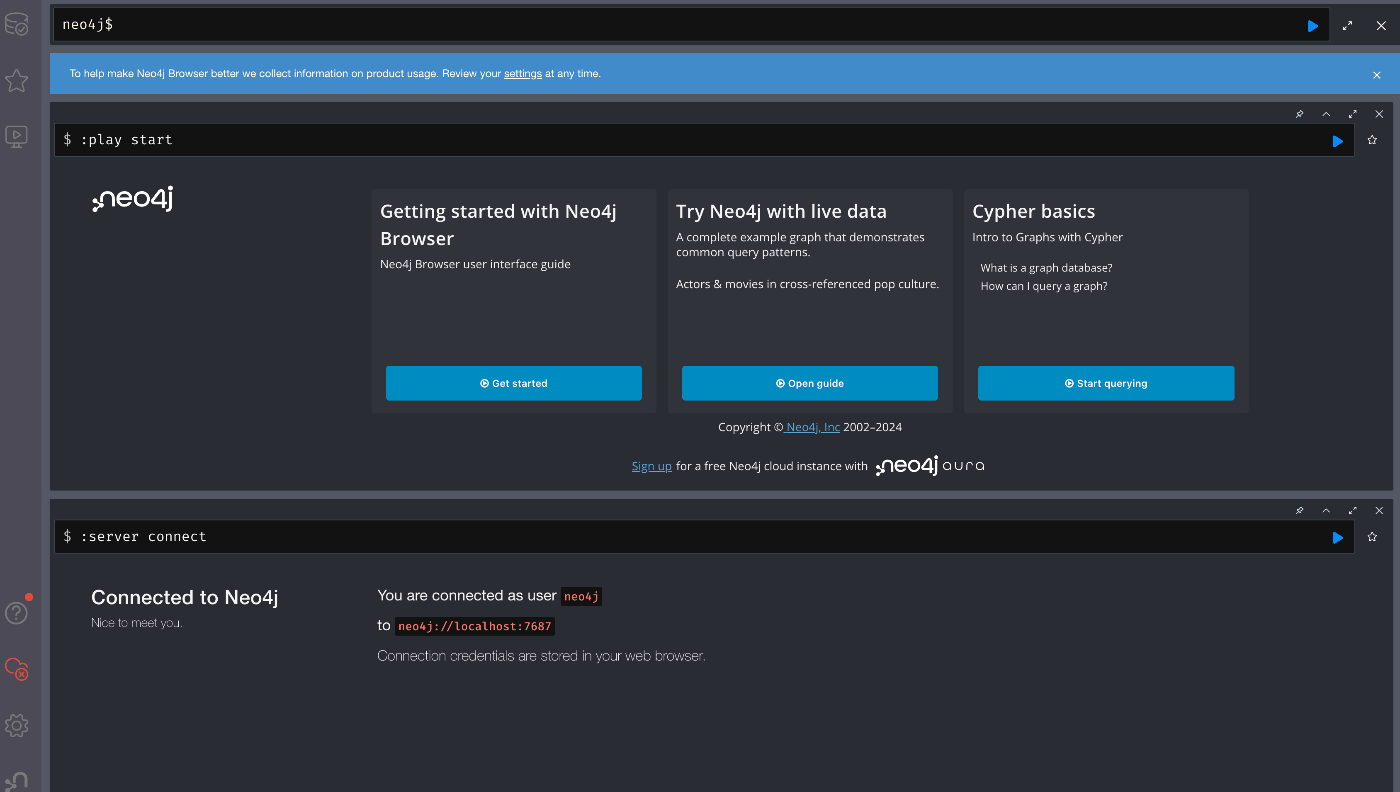Viewport: 1400px width, 792px height.
Task: Follow the Sign up link
Action: pos(652,466)
